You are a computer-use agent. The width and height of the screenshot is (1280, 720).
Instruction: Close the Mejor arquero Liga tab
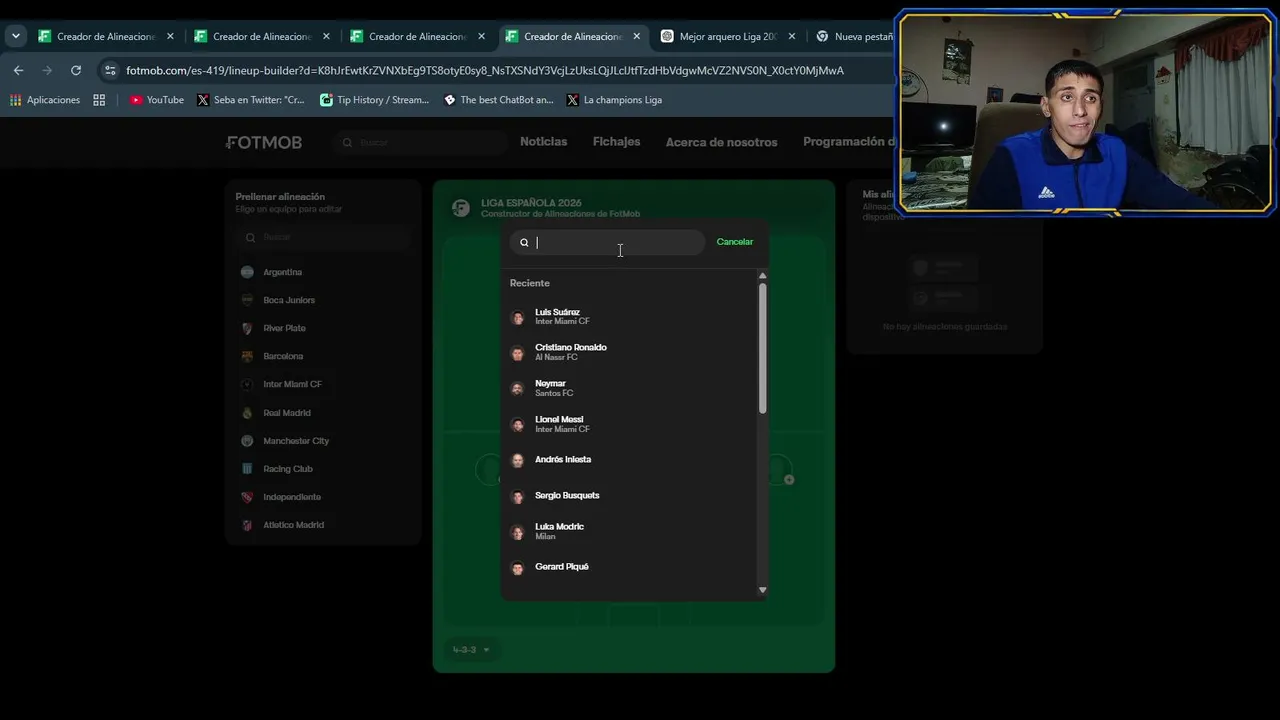click(792, 36)
